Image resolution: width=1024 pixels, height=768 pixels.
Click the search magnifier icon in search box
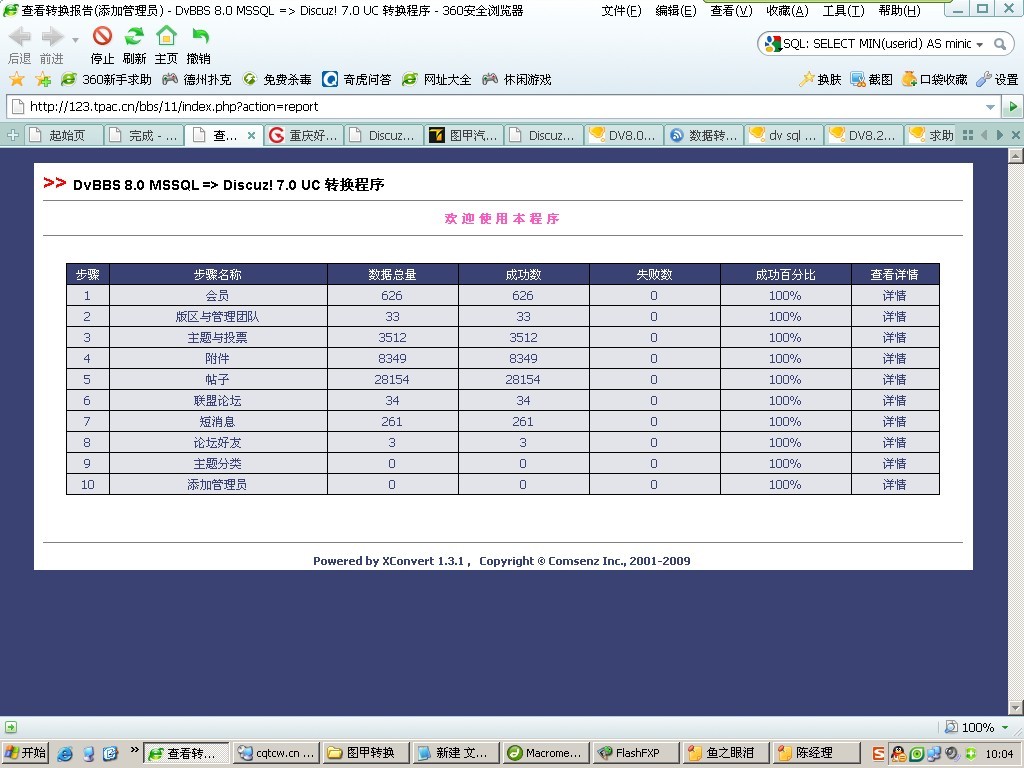pyautogui.click(x=999, y=44)
